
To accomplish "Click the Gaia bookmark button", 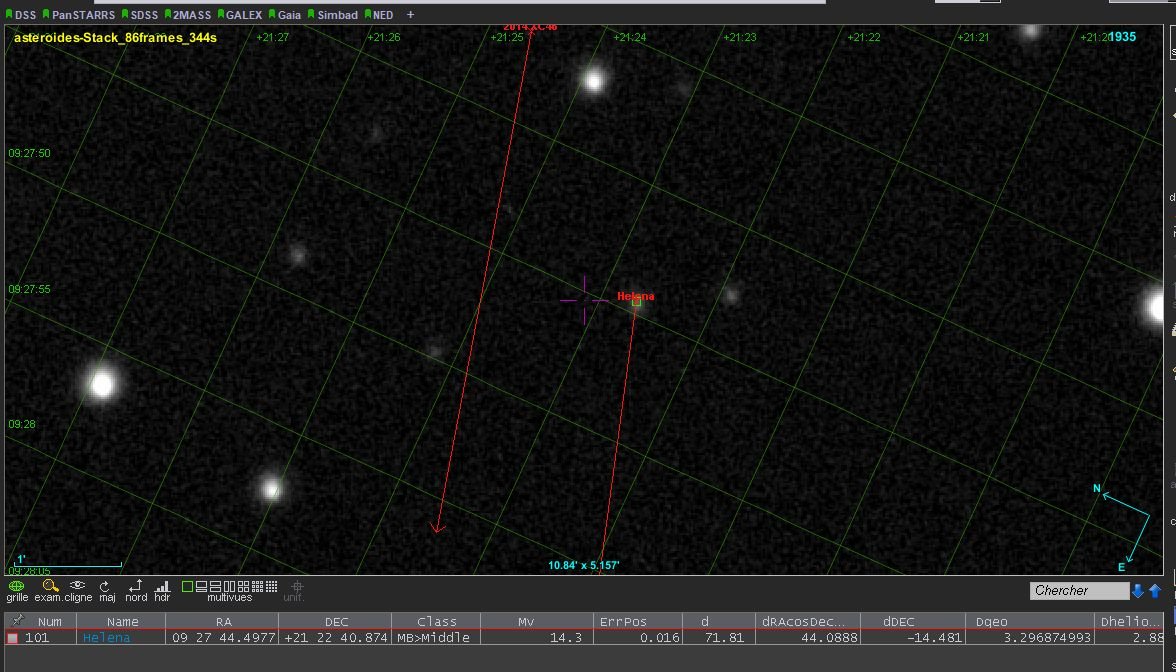I will 286,15.
